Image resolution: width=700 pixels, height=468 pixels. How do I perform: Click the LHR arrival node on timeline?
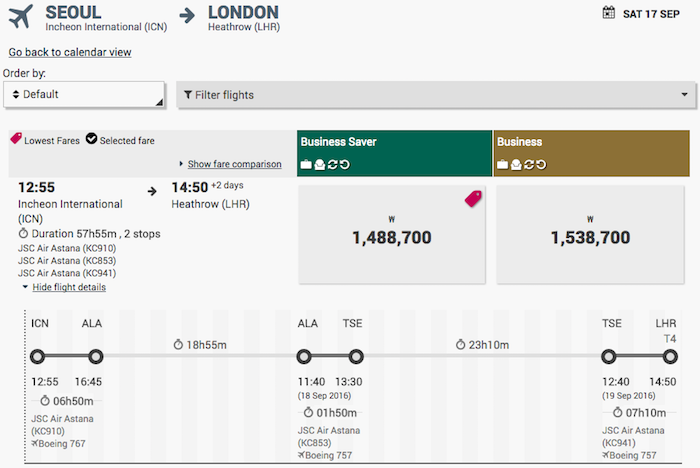click(670, 357)
